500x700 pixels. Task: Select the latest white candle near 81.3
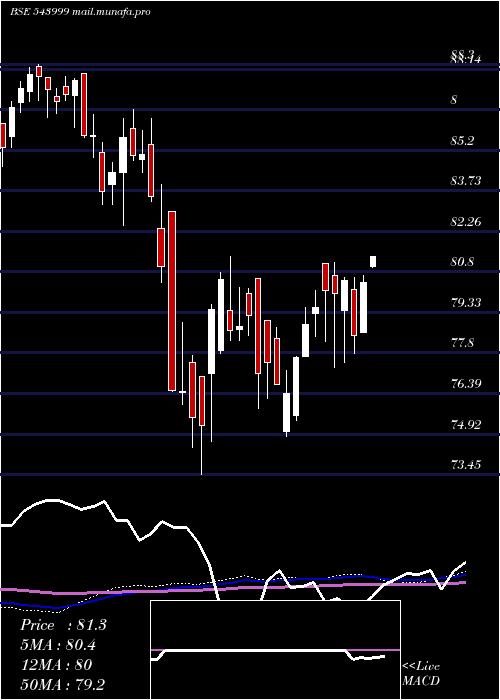373,262
